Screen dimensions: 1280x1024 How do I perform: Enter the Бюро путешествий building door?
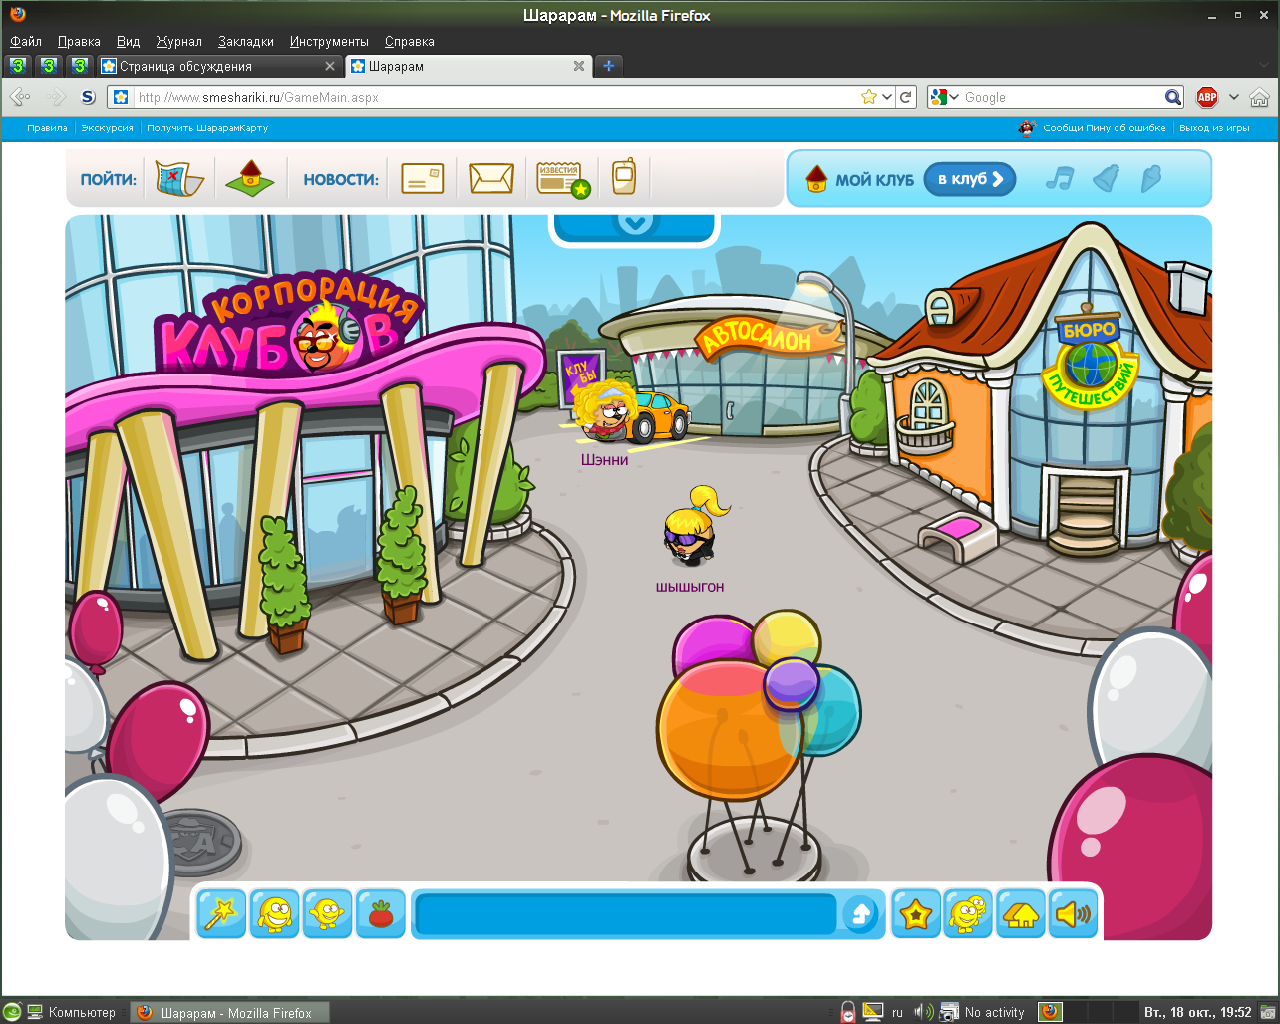coord(1087,510)
